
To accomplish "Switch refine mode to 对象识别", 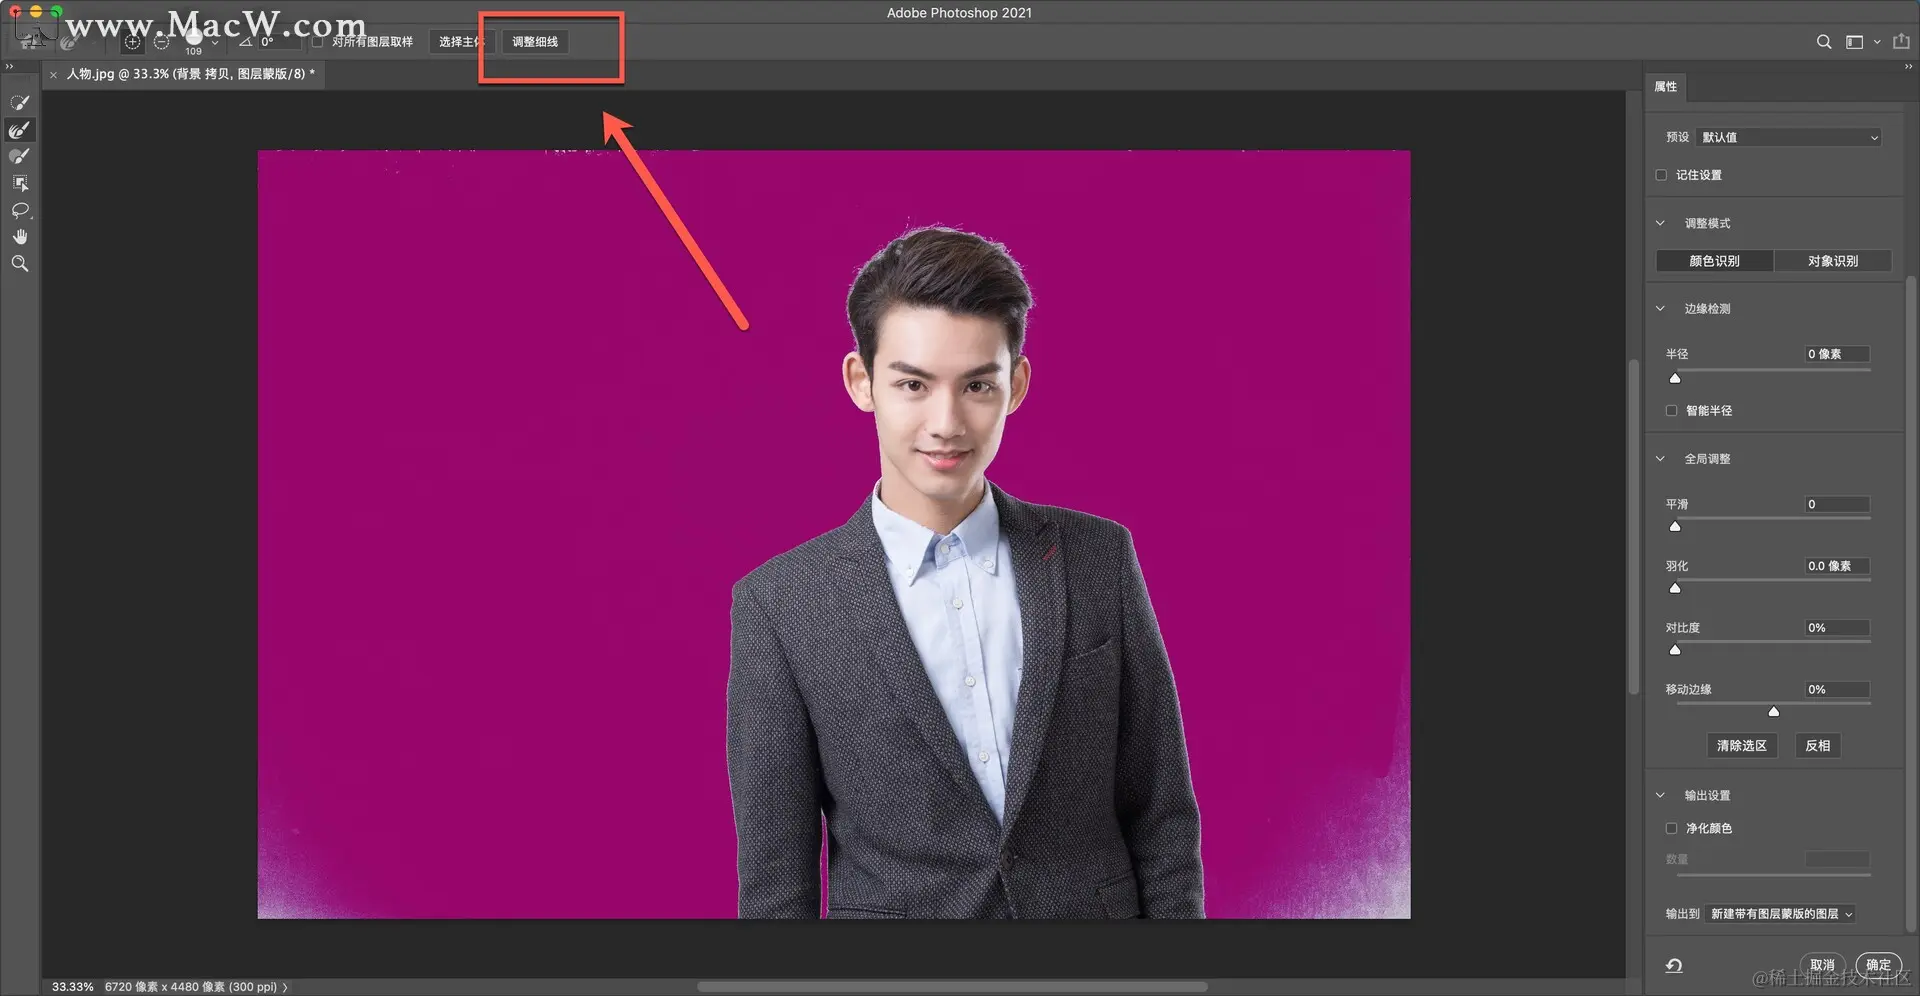I will pyautogui.click(x=1832, y=261).
